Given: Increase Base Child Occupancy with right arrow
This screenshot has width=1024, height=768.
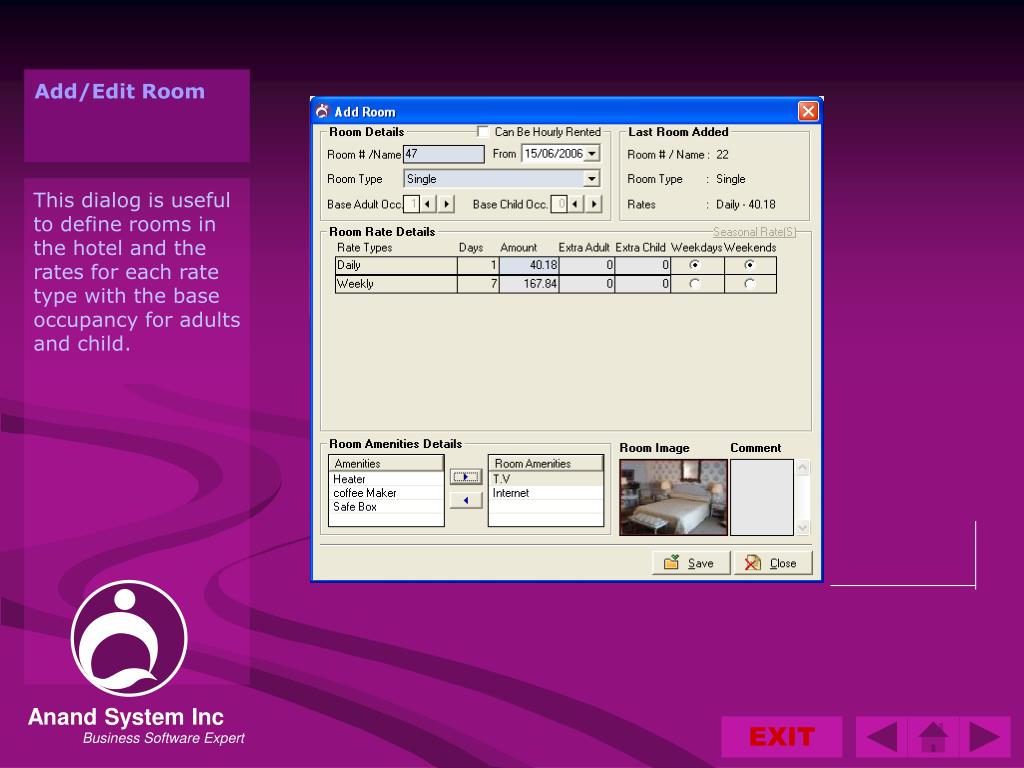Looking at the screenshot, I should 594,204.
